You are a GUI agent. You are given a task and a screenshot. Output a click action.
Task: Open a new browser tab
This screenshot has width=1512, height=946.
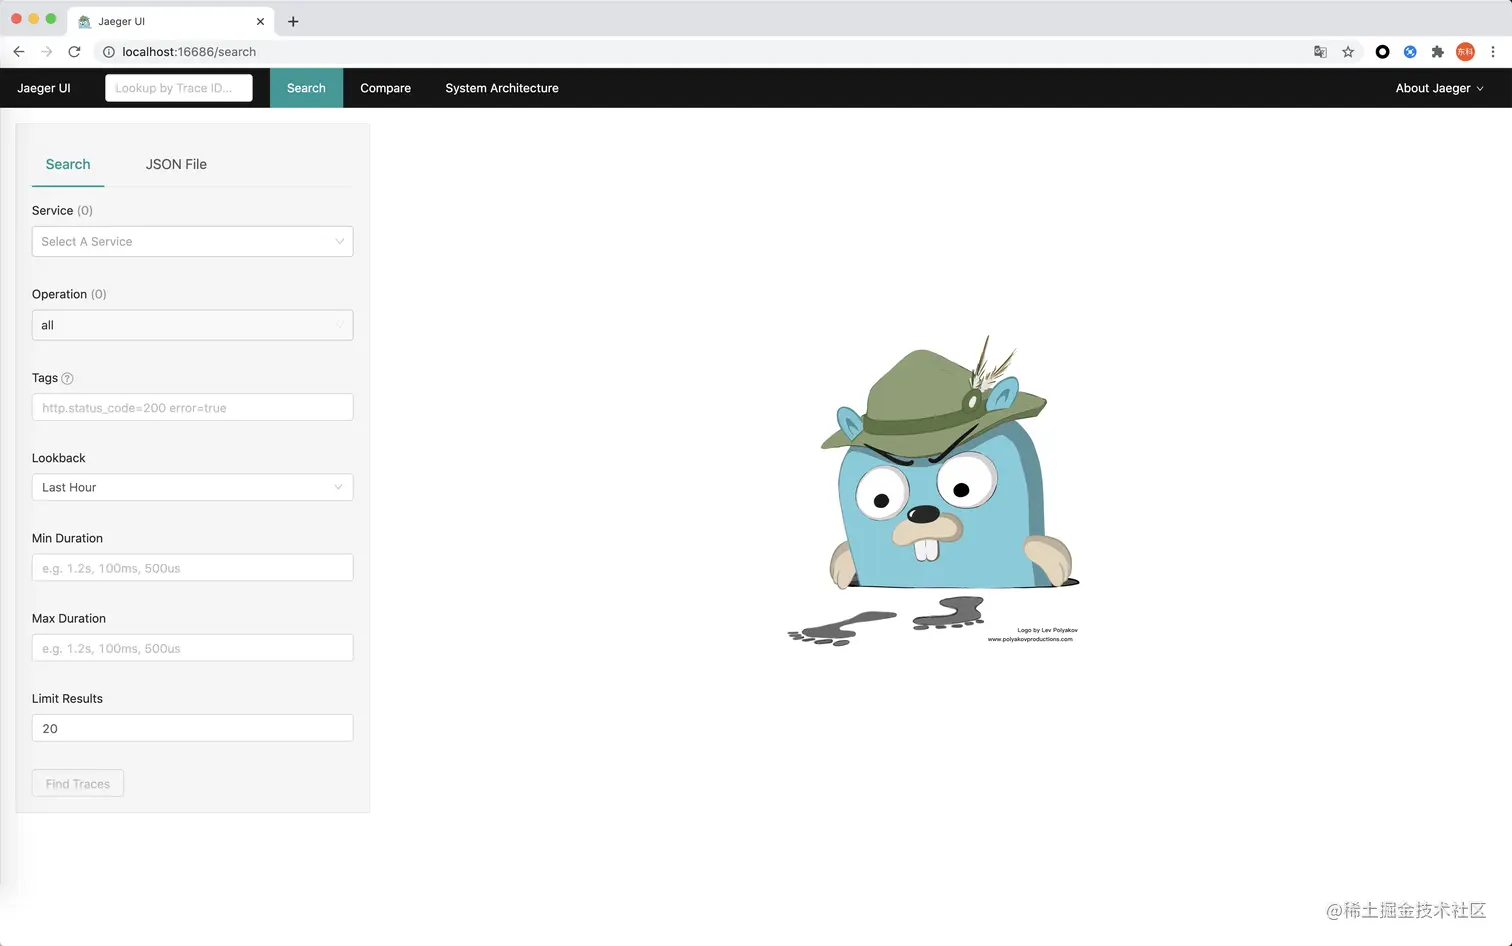293,21
